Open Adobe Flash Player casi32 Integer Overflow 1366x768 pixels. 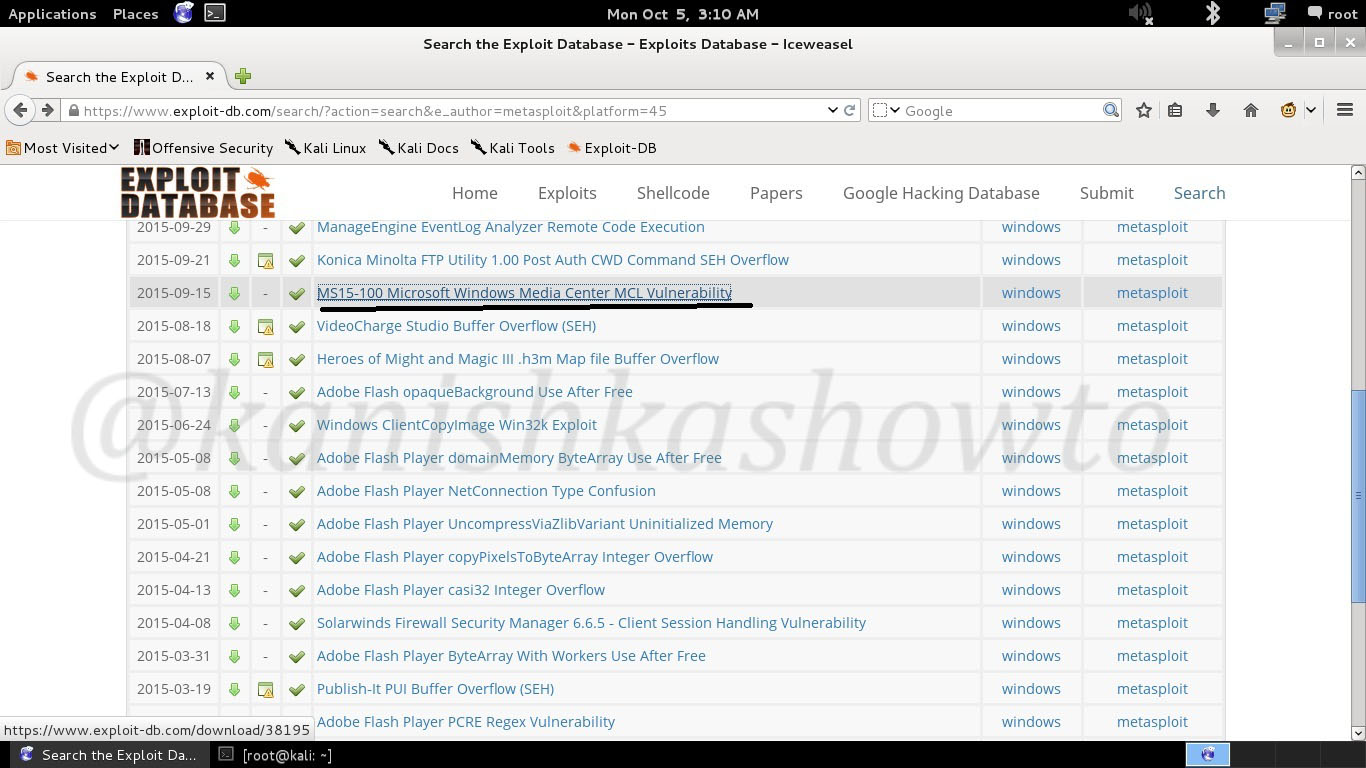pos(461,590)
